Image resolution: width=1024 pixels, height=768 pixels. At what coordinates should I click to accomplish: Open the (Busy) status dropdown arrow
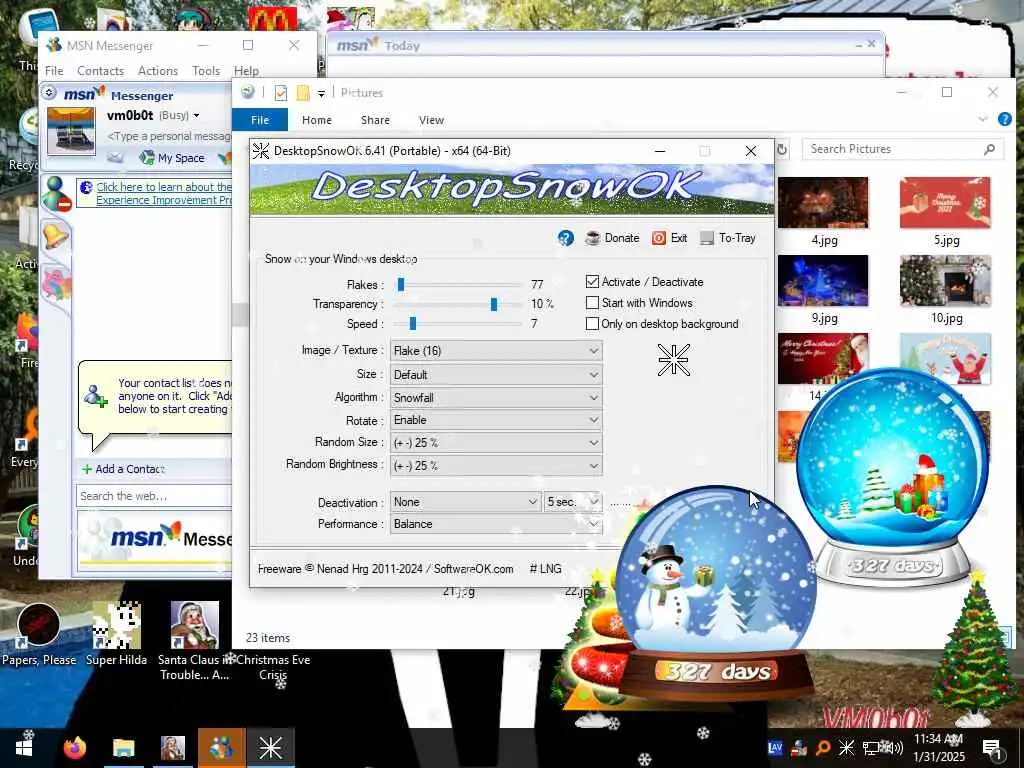click(x=196, y=116)
